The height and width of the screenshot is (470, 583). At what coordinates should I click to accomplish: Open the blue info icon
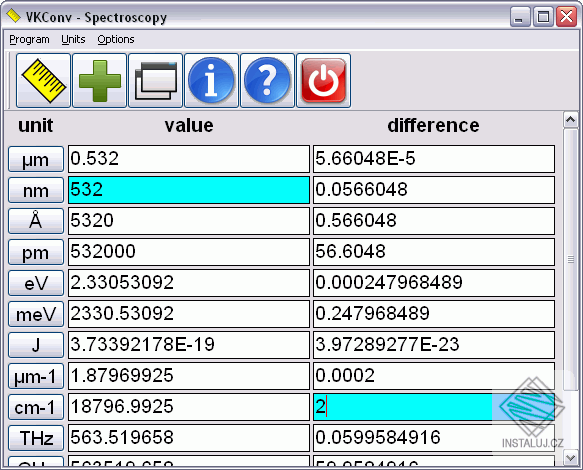click(x=211, y=80)
